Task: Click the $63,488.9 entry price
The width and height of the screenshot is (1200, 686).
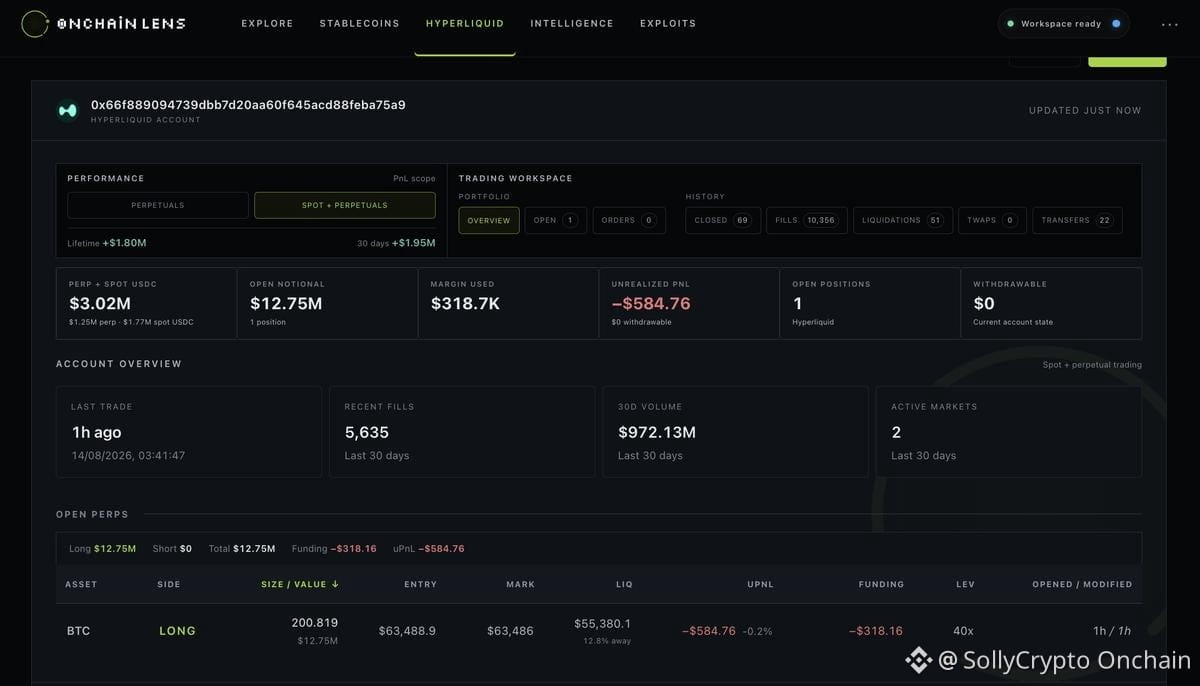Action: pos(407,631)
